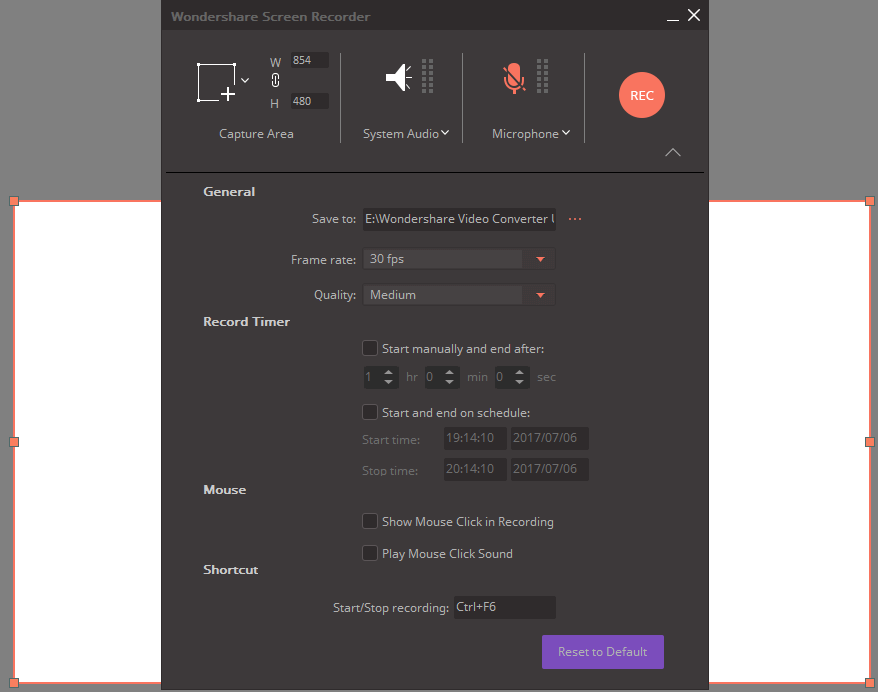Screen dimensions: 878x692
Task: Start recording with the REC button
Action: (x=642, y=95)
